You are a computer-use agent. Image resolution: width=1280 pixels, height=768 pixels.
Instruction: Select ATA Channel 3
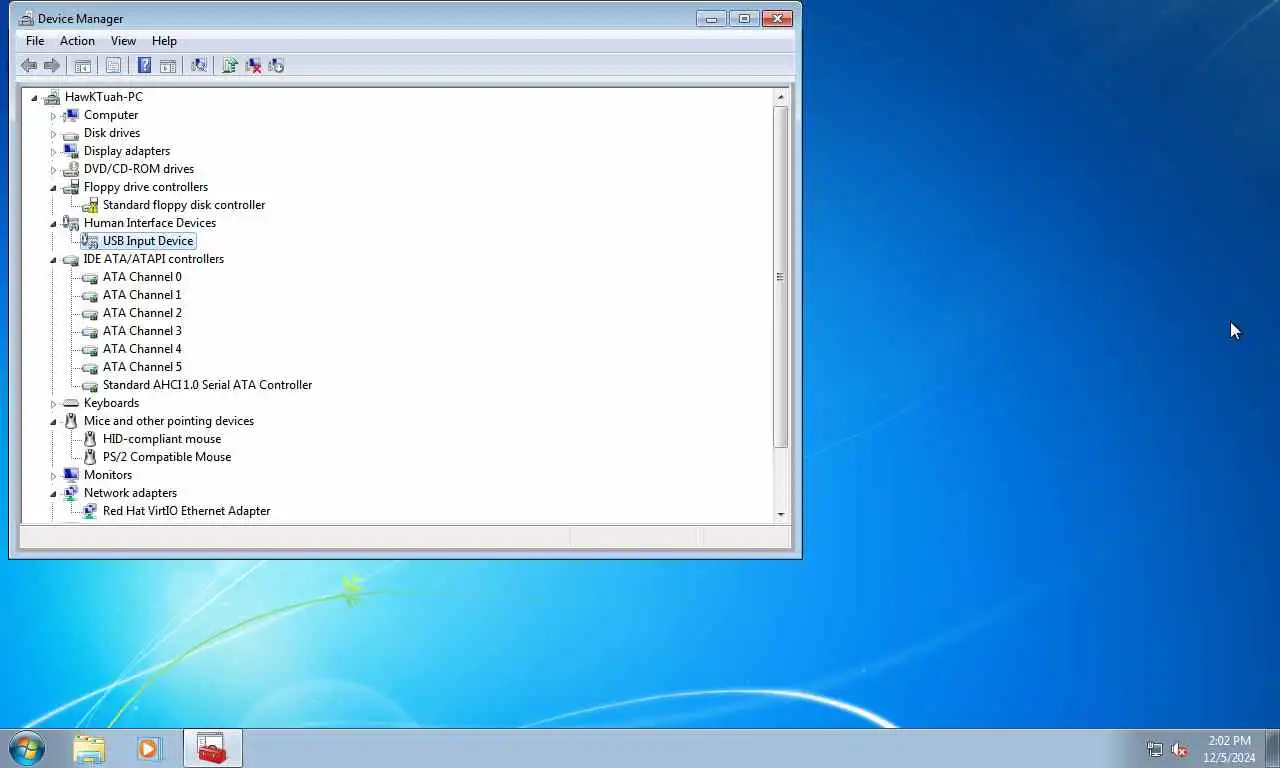pos(142,331)
